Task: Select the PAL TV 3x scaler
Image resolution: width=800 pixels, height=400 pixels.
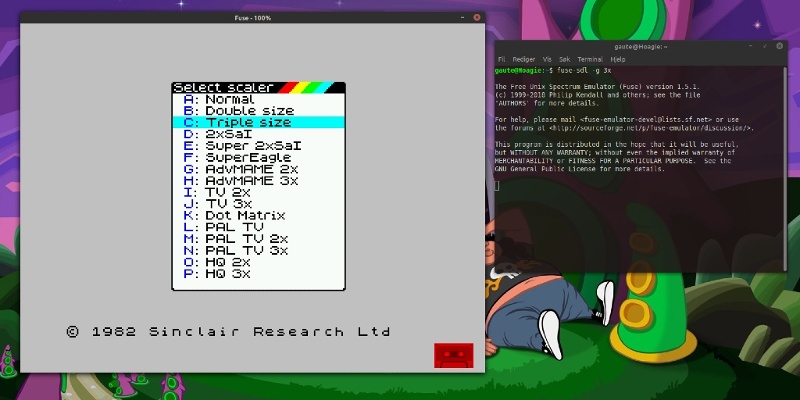Action: (259, 251)
